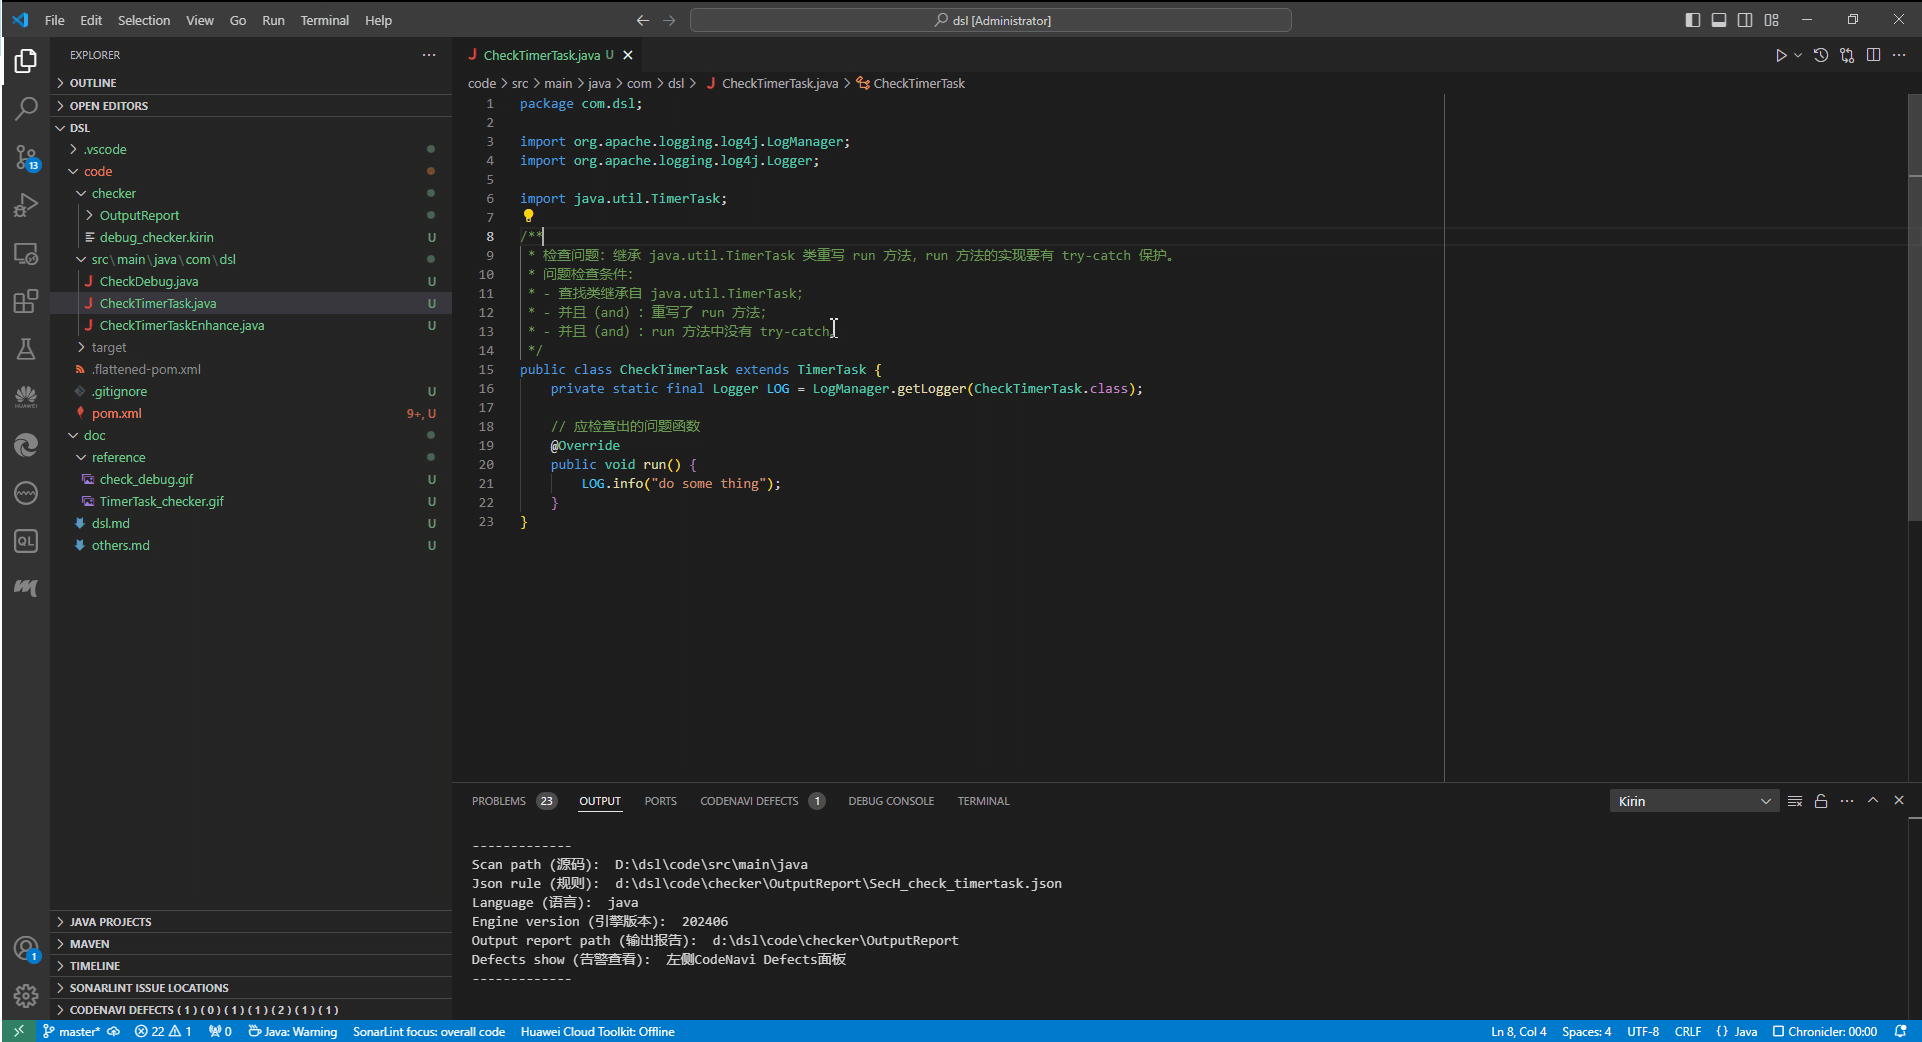Expand the JAVA PROJECTS section
The image size is (1922, 1042).
pos(110,922)
